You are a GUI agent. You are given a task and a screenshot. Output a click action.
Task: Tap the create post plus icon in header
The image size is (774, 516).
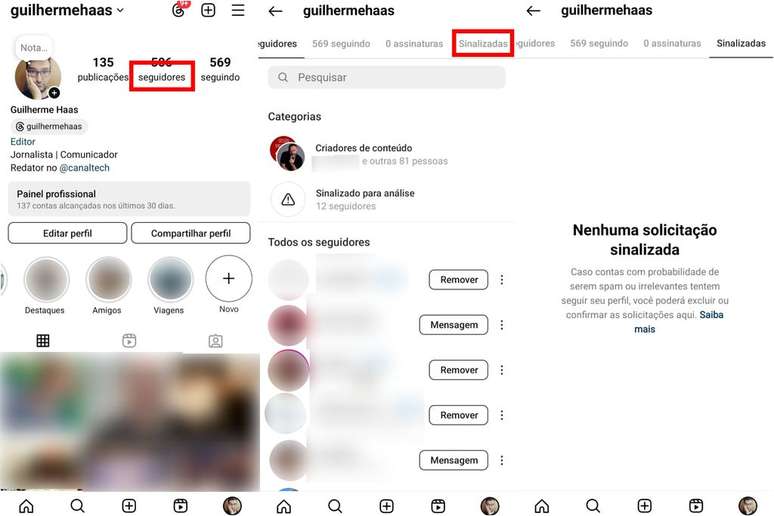tap(208, 10)
